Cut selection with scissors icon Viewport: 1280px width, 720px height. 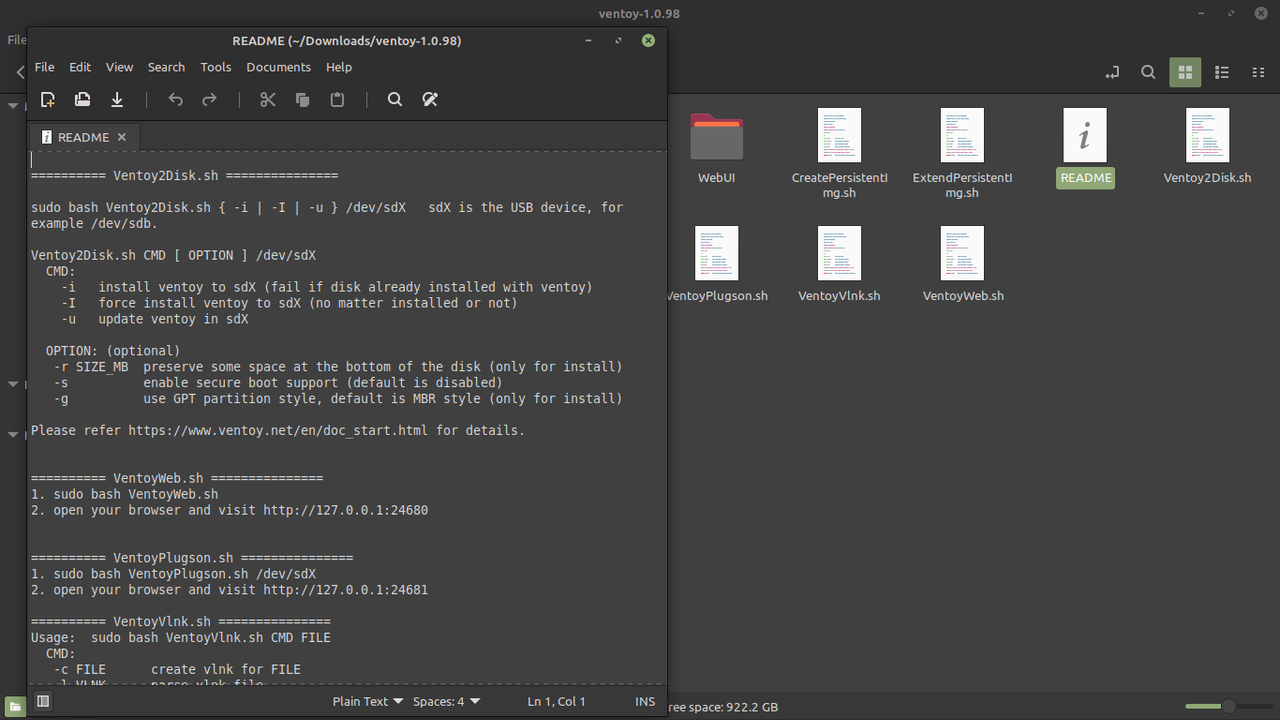point(268,99)
